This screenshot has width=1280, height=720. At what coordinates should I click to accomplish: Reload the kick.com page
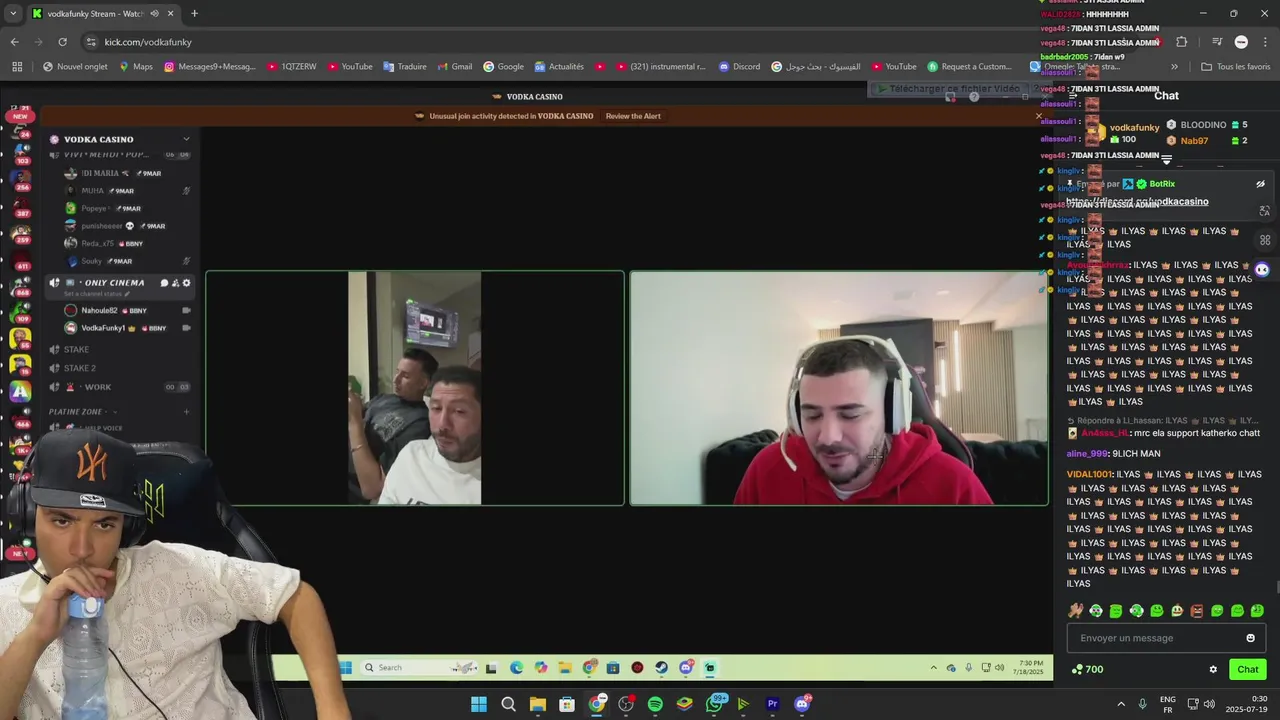pos(62,42)
